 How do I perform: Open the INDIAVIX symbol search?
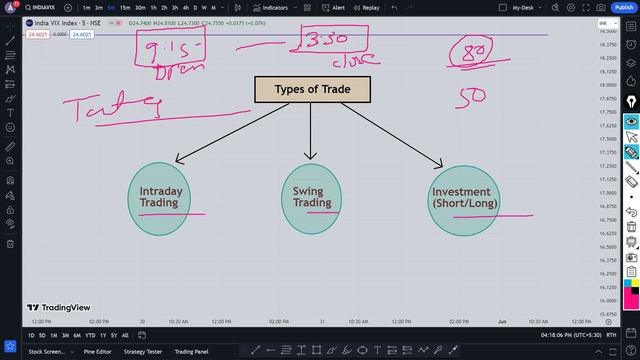pos(40,8)
